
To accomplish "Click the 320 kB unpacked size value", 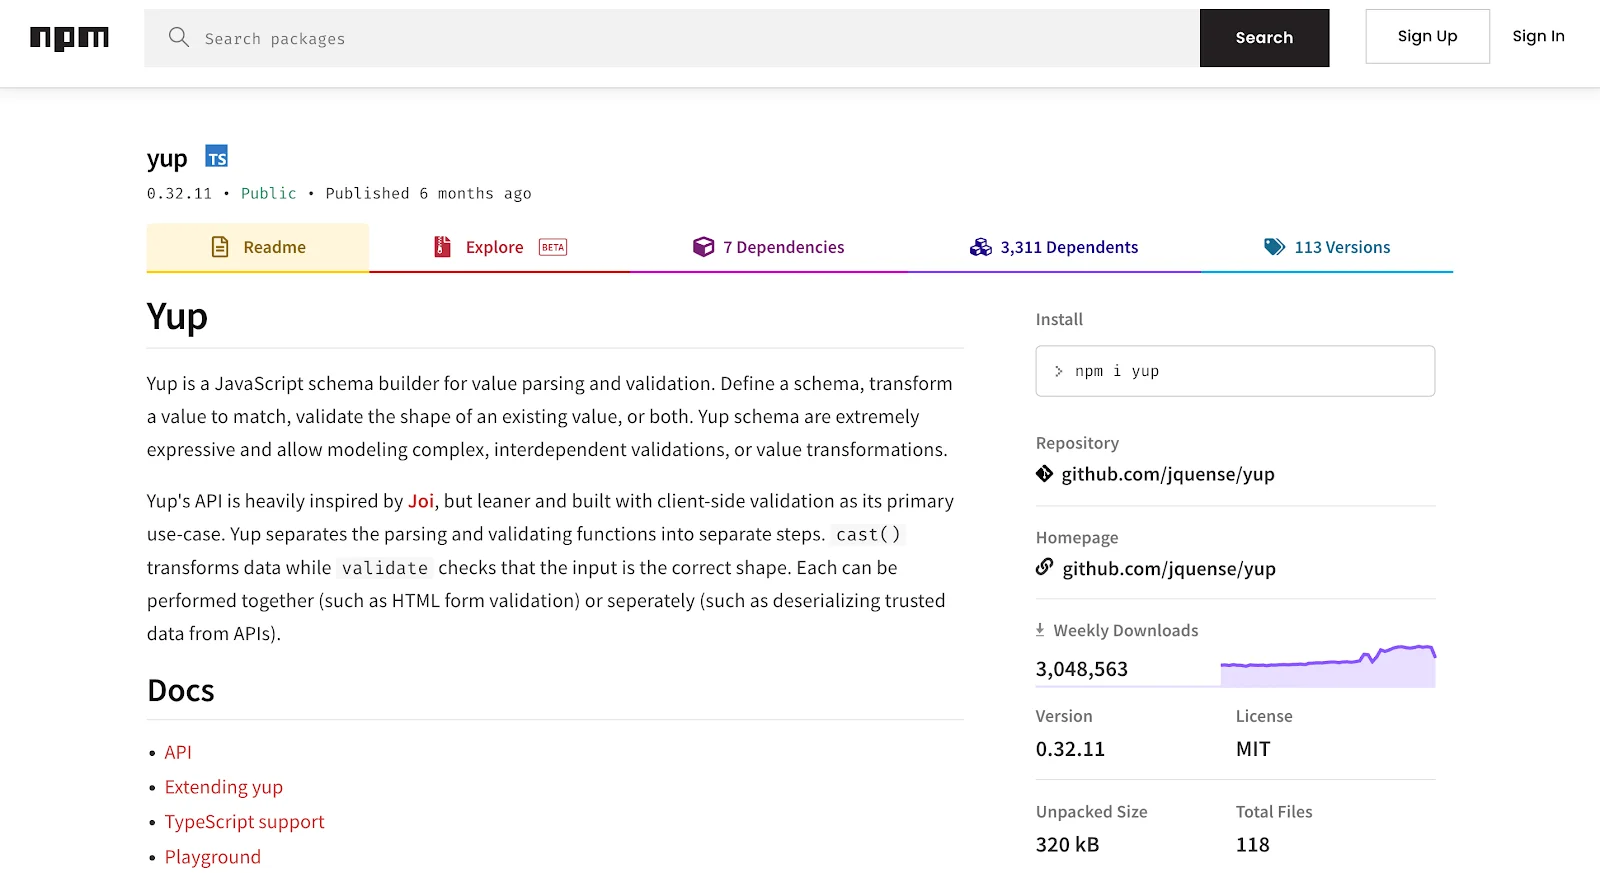I will [x=1067, y=845].
